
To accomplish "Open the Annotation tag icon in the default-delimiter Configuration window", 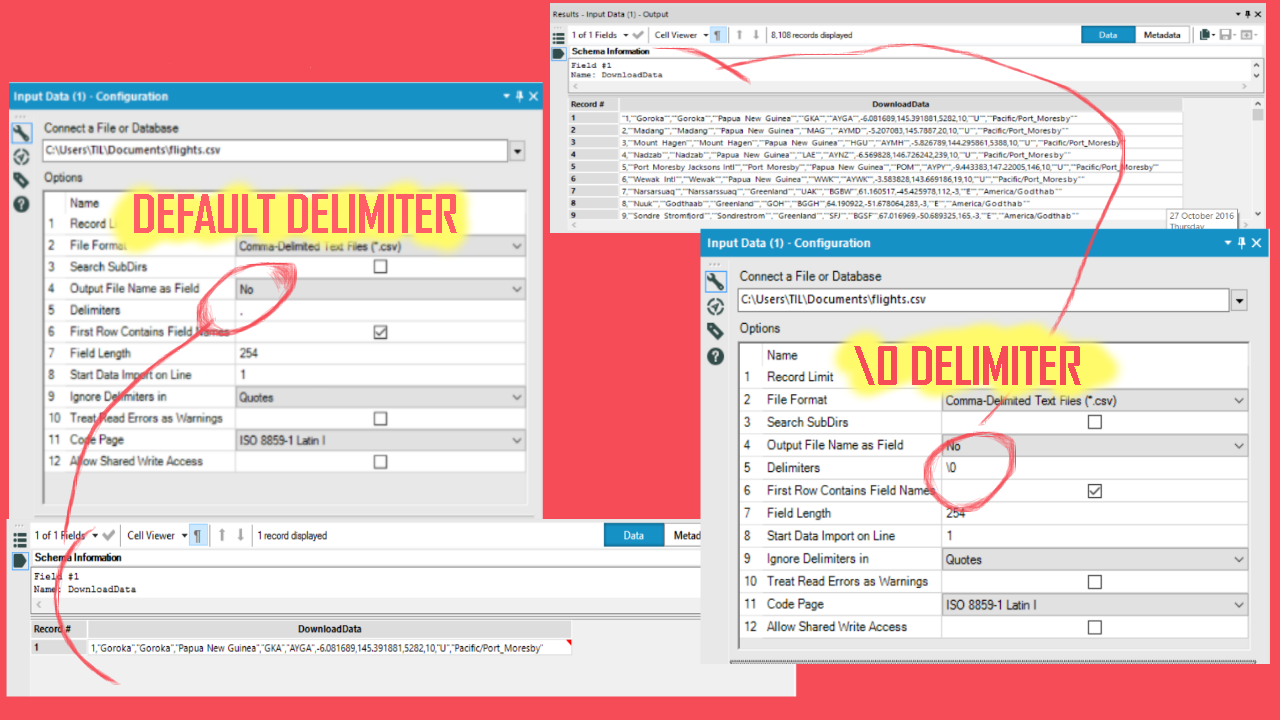I will tap(21, 180).
